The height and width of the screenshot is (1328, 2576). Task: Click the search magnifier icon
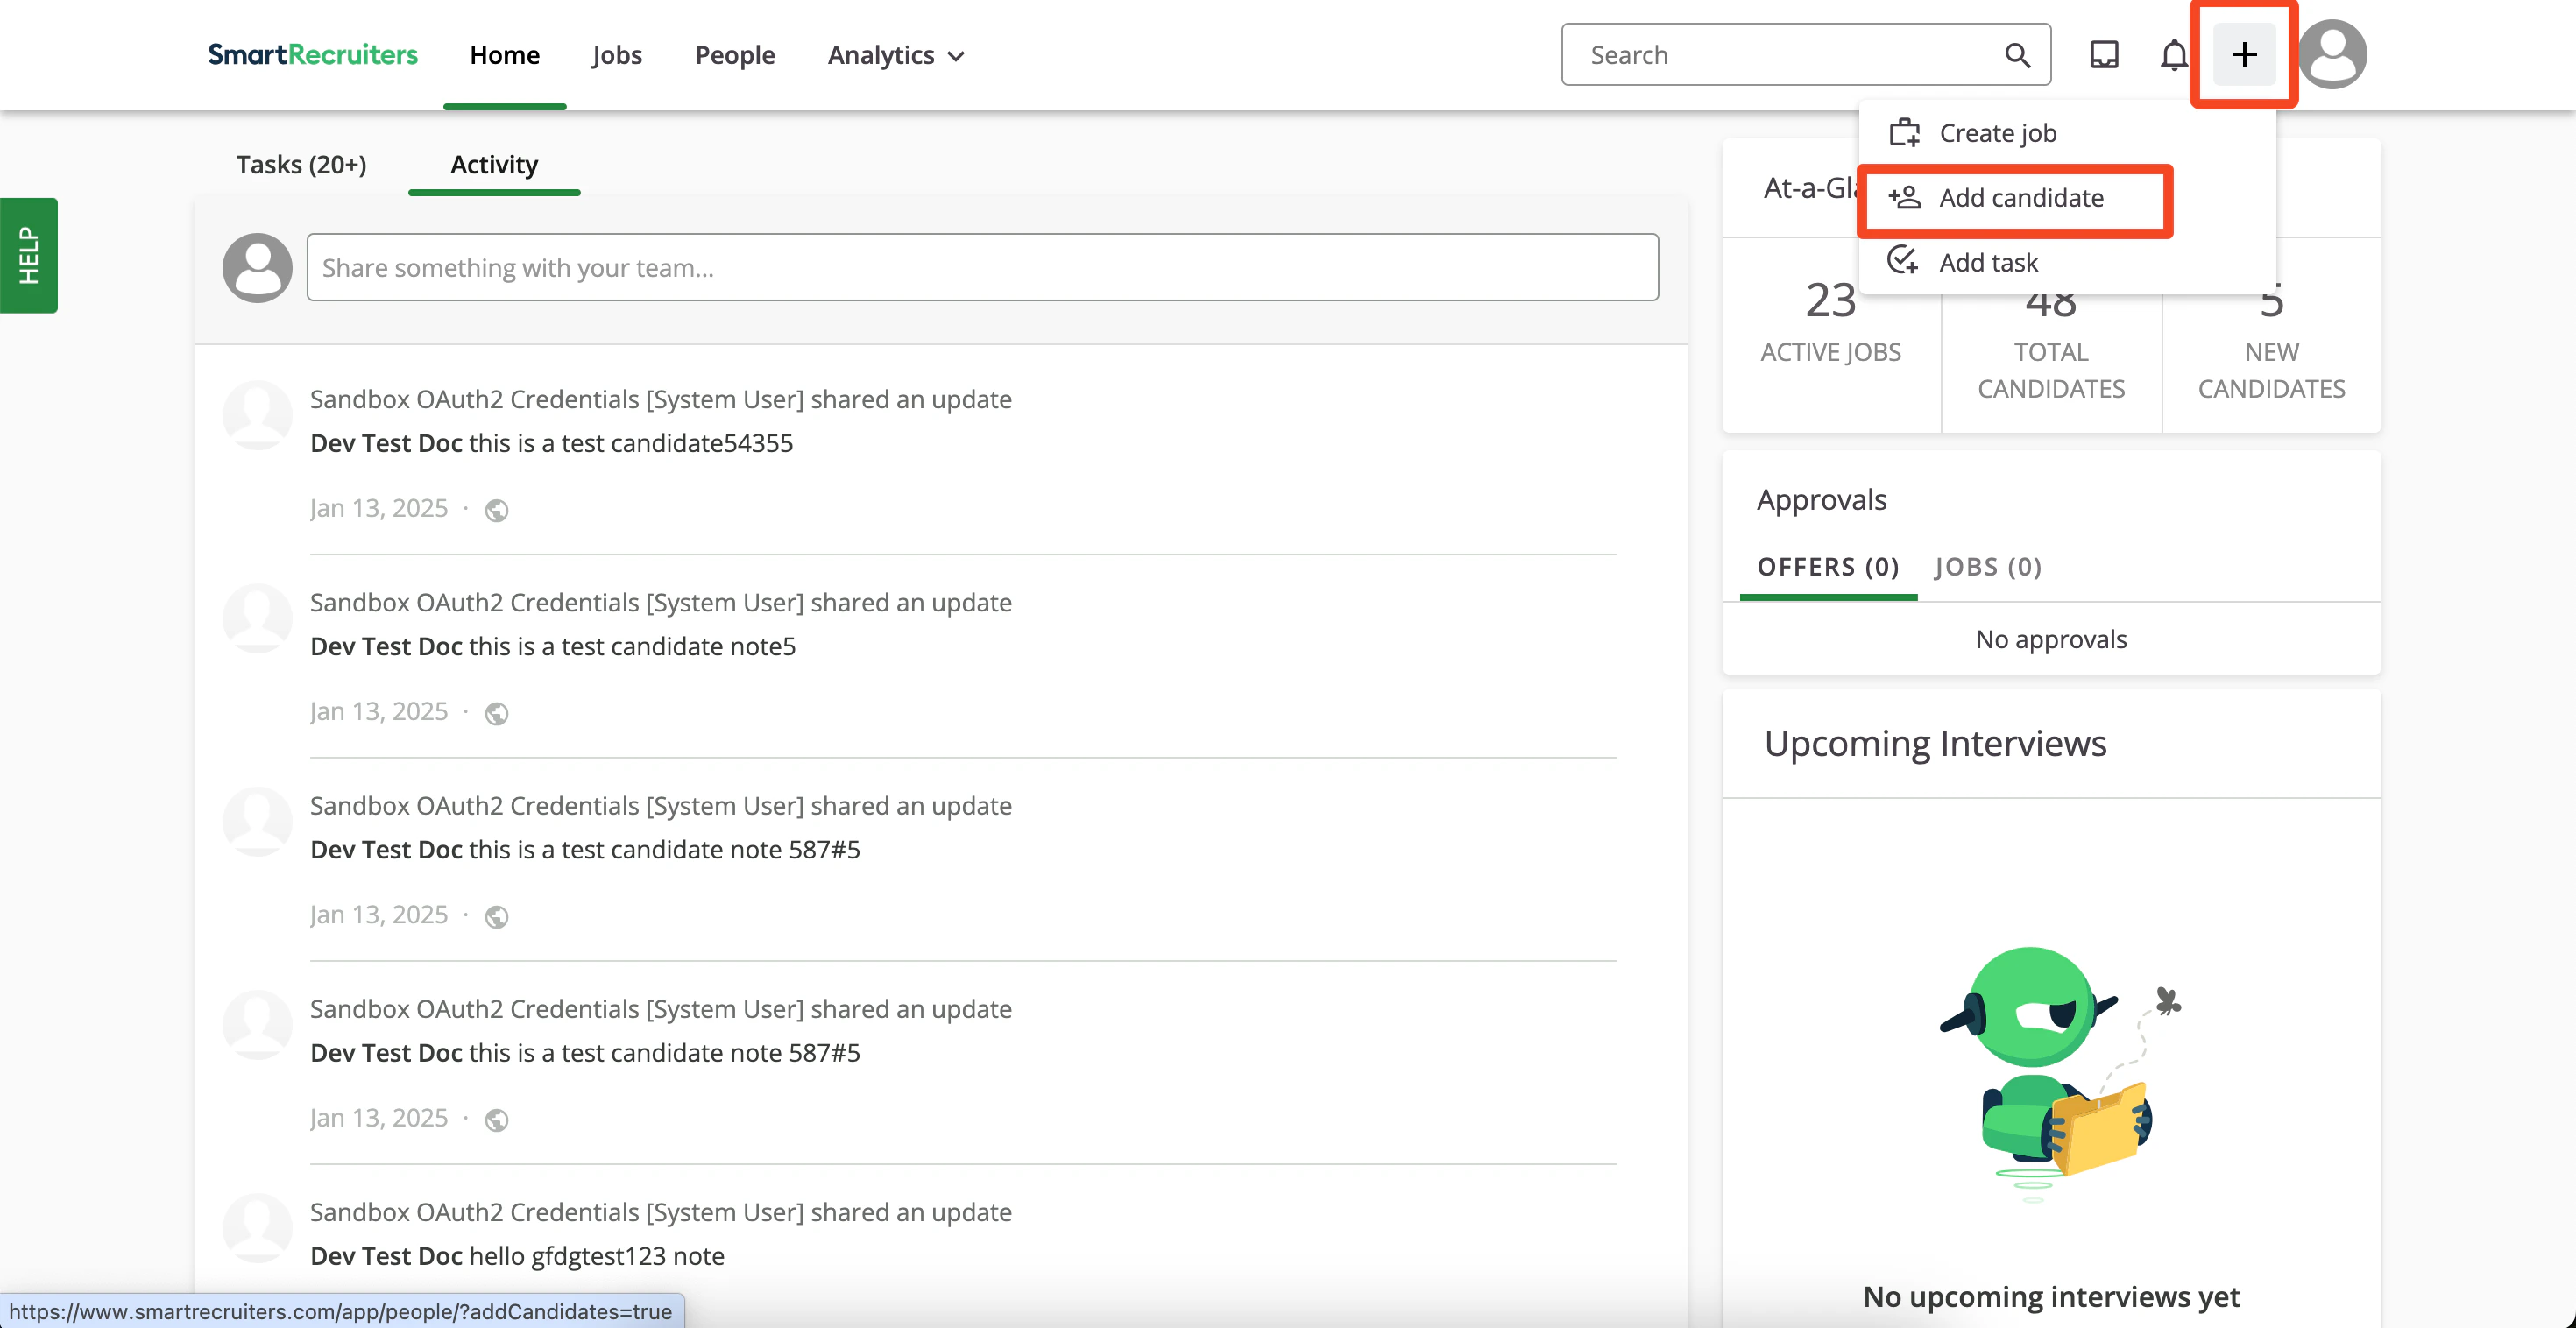pos(2017,55)
